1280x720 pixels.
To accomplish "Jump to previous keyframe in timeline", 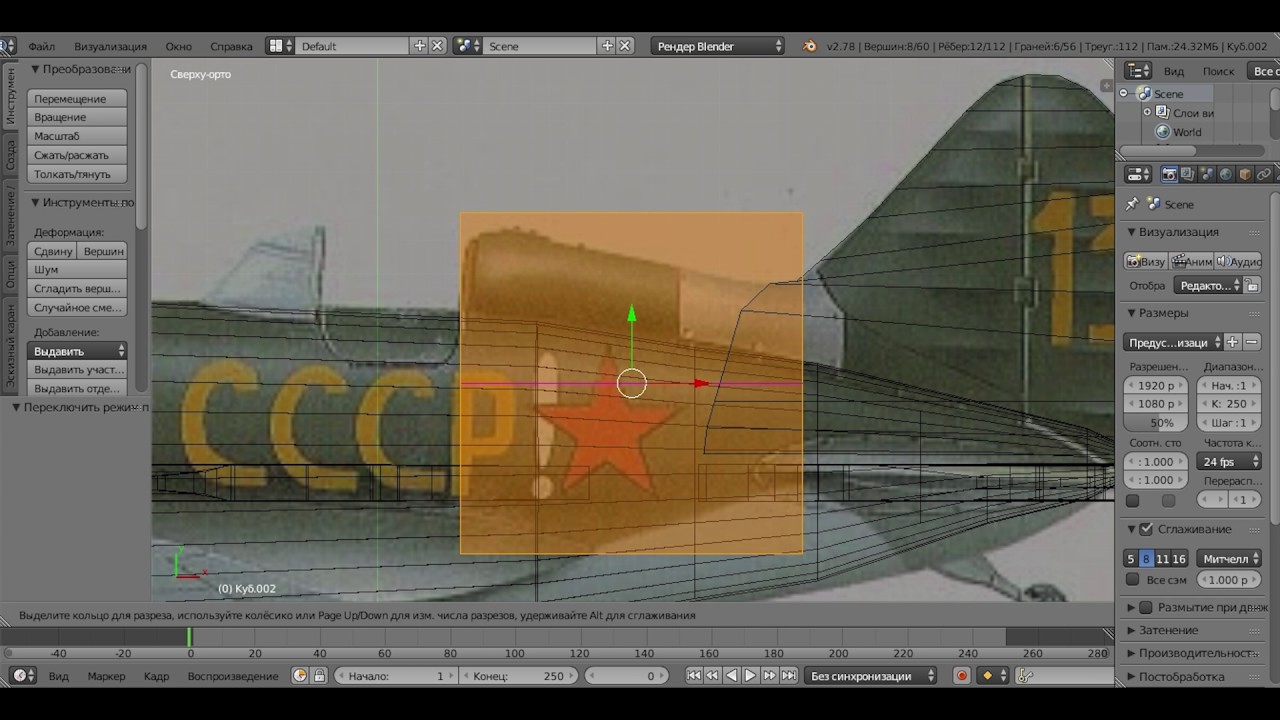I will tap(712, 676).
